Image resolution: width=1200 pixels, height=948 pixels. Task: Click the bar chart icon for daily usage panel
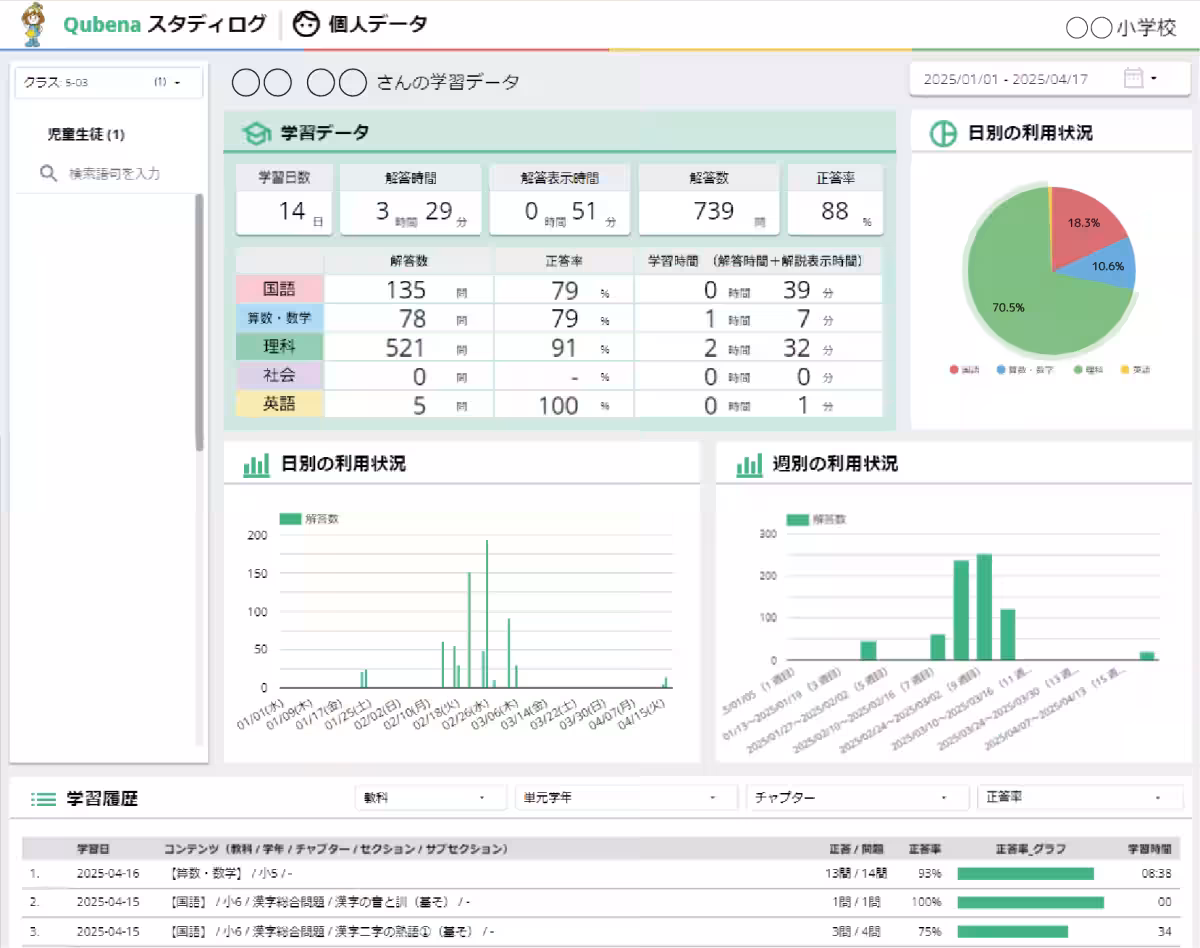257,465
